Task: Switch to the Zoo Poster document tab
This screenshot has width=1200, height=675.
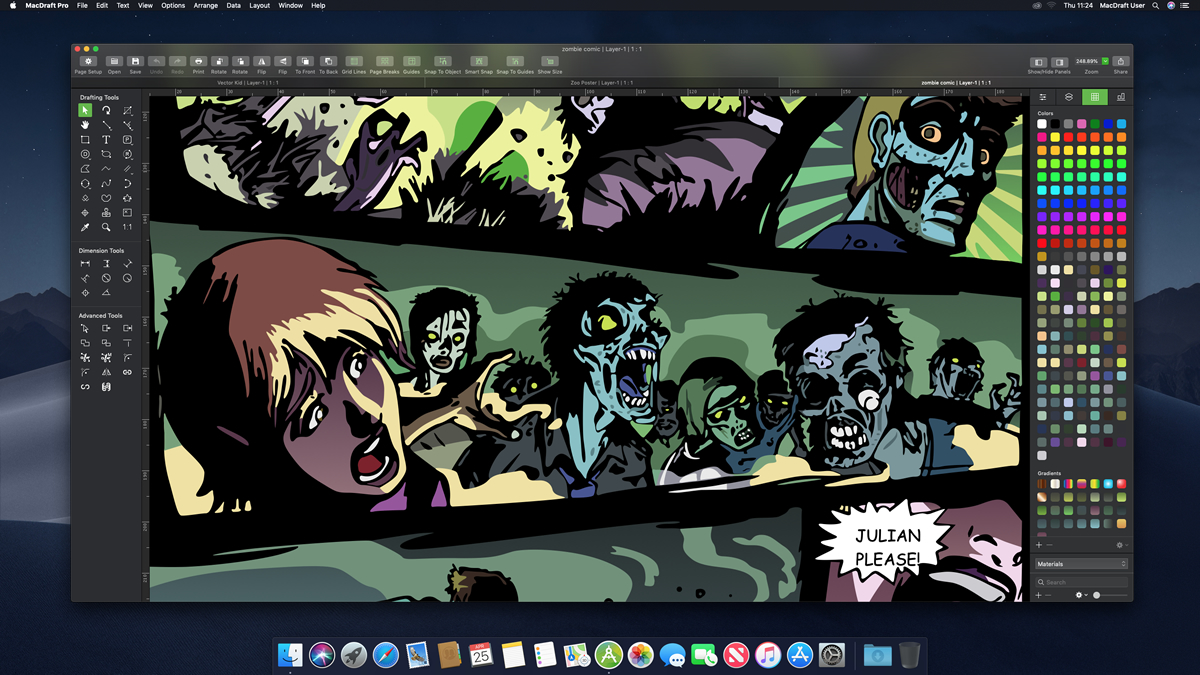Action: [x=603, y=82]
